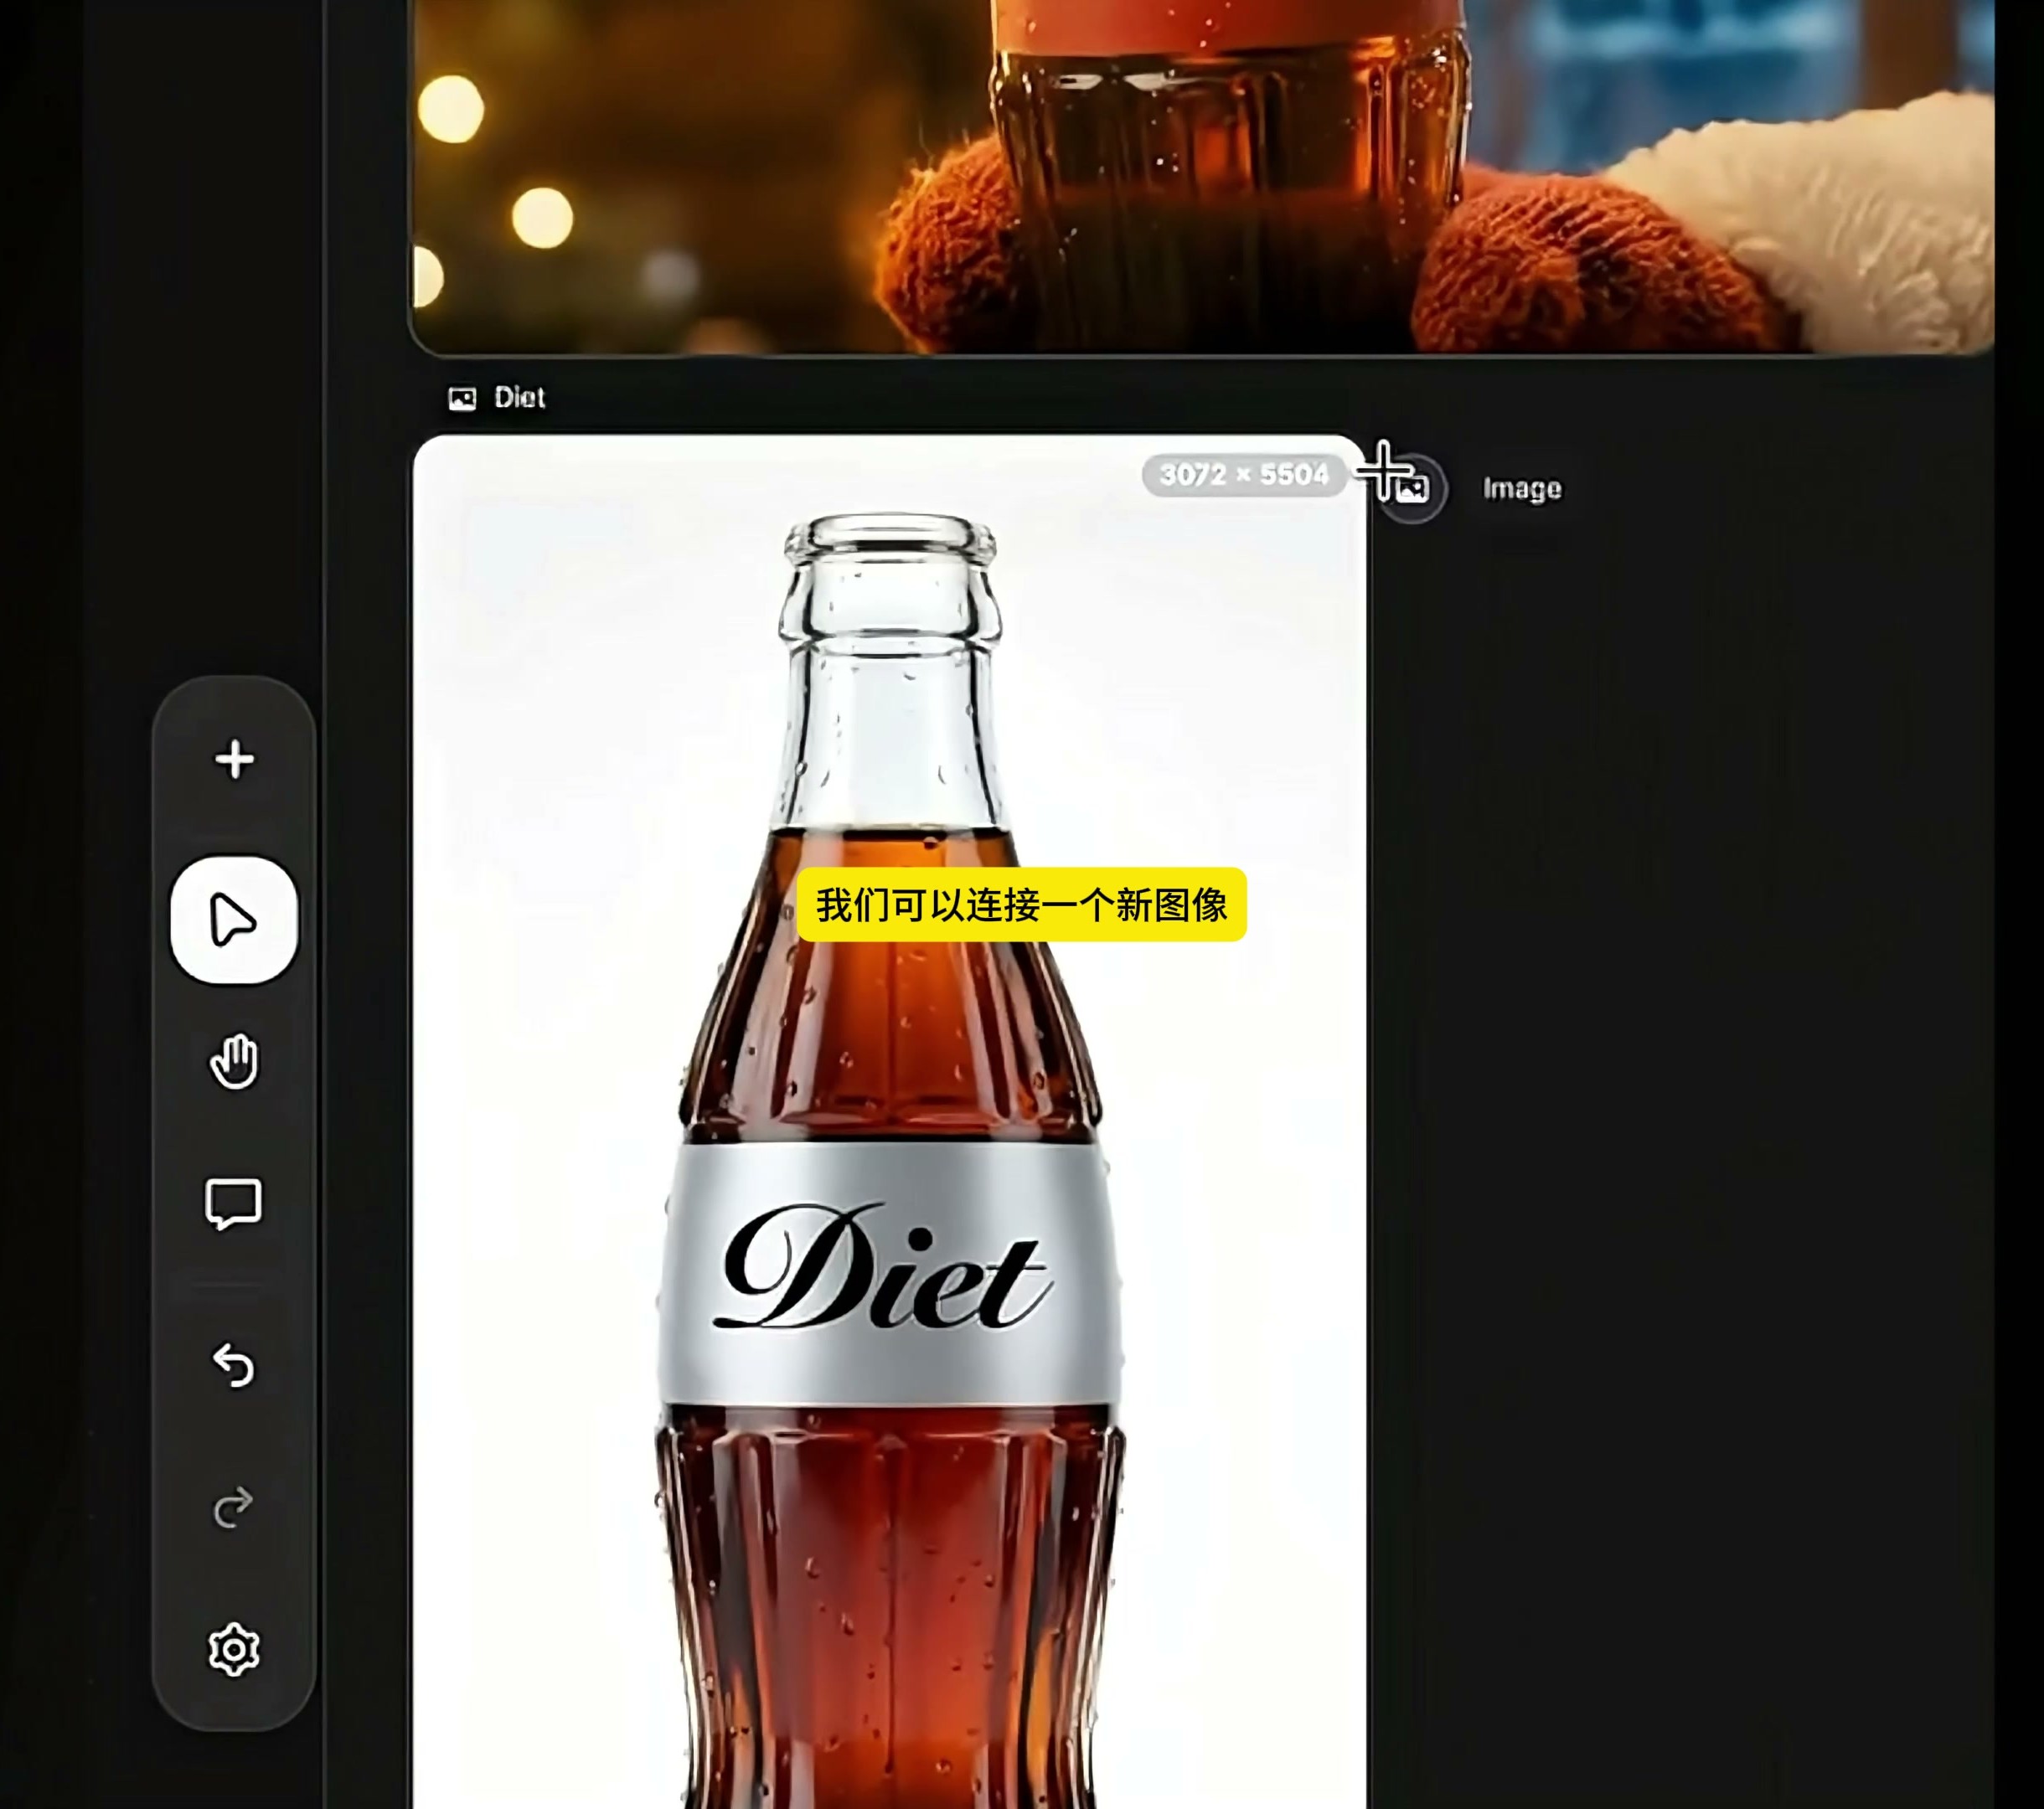Redo the last action
This screenshot has height=1809, width=2044.
pos(234,1507)
